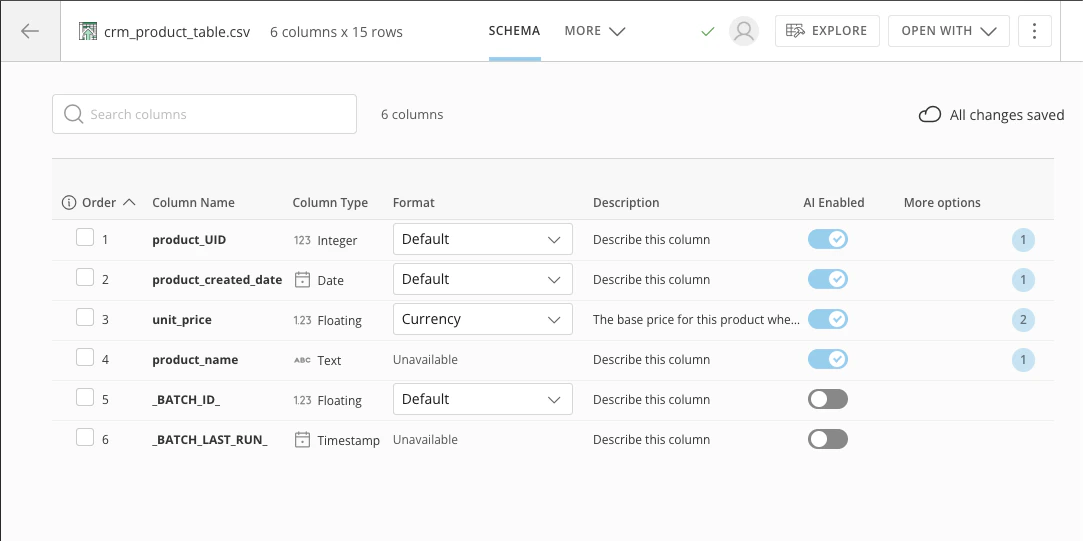Expand the Format dropdown for product_created_date
The height and width of the screenshot is (541, 1083).
(x=482, y=279)
